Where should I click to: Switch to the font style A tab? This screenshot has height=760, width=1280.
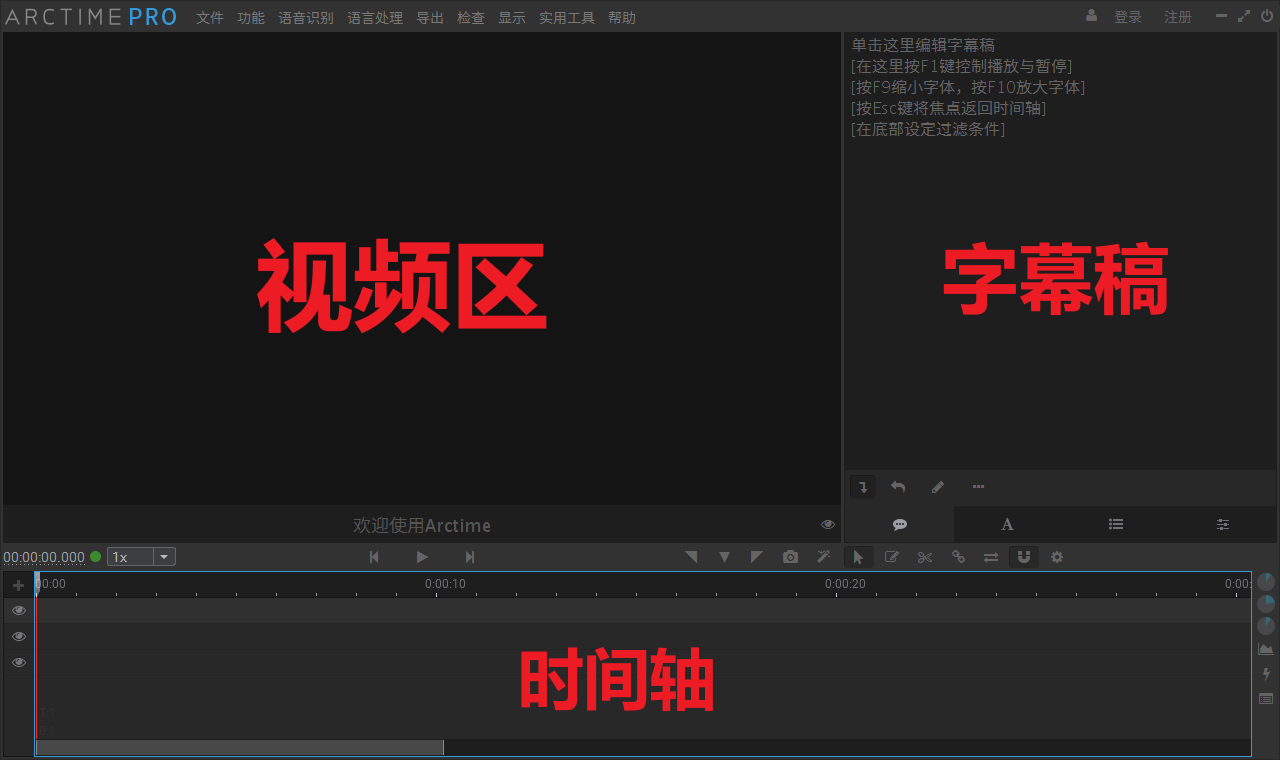1008,524
